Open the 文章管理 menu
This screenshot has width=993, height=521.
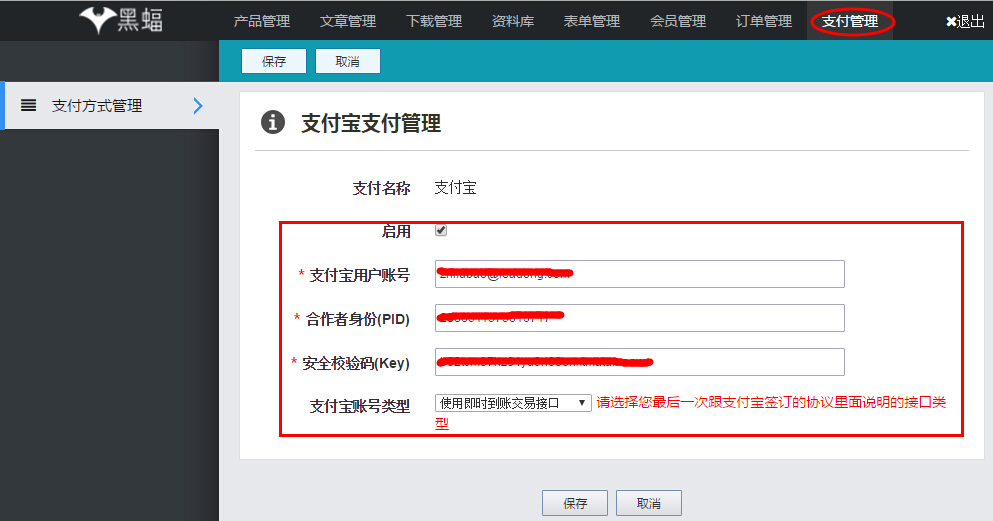click(348, 22)
